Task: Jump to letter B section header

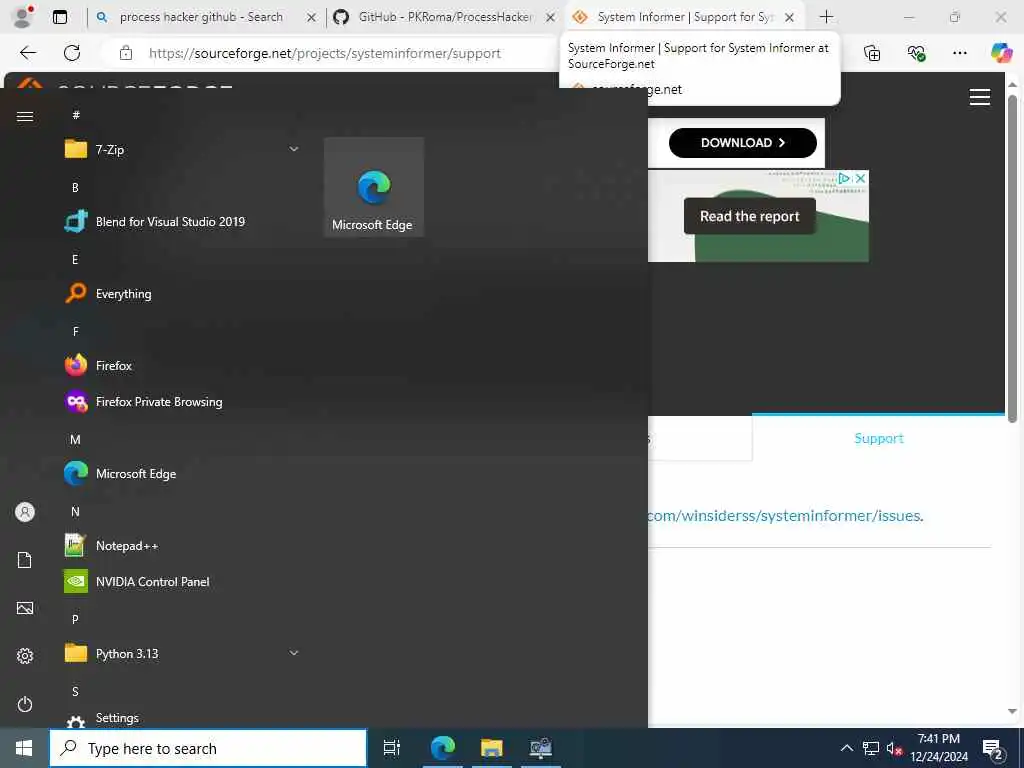Action: coord(75,187)
